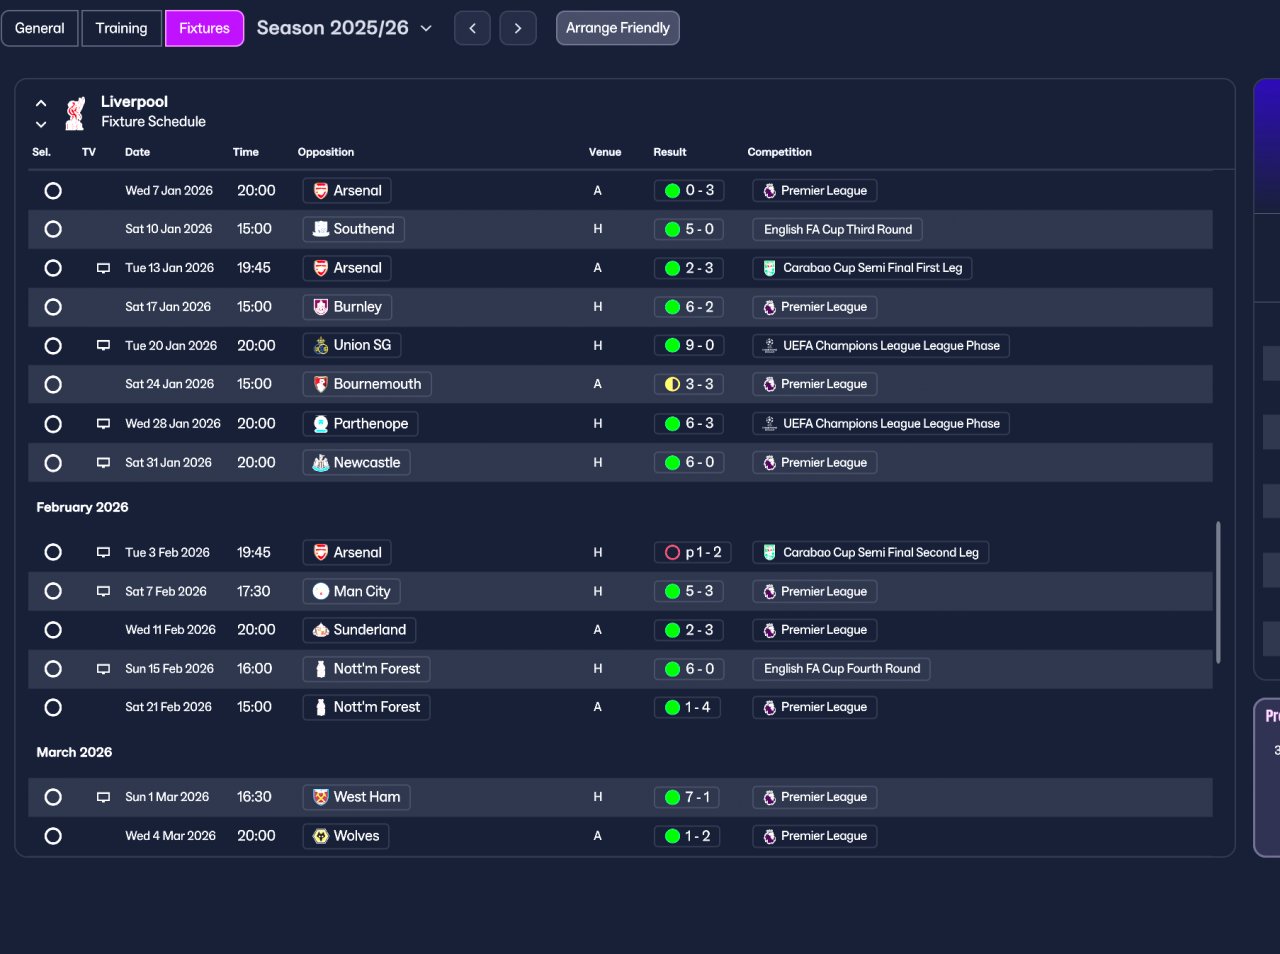Click the green win indicator for 9 - 0
The width and height of the screenshot is (1280, 954).
pyautogui.click(x=672, y=346)
